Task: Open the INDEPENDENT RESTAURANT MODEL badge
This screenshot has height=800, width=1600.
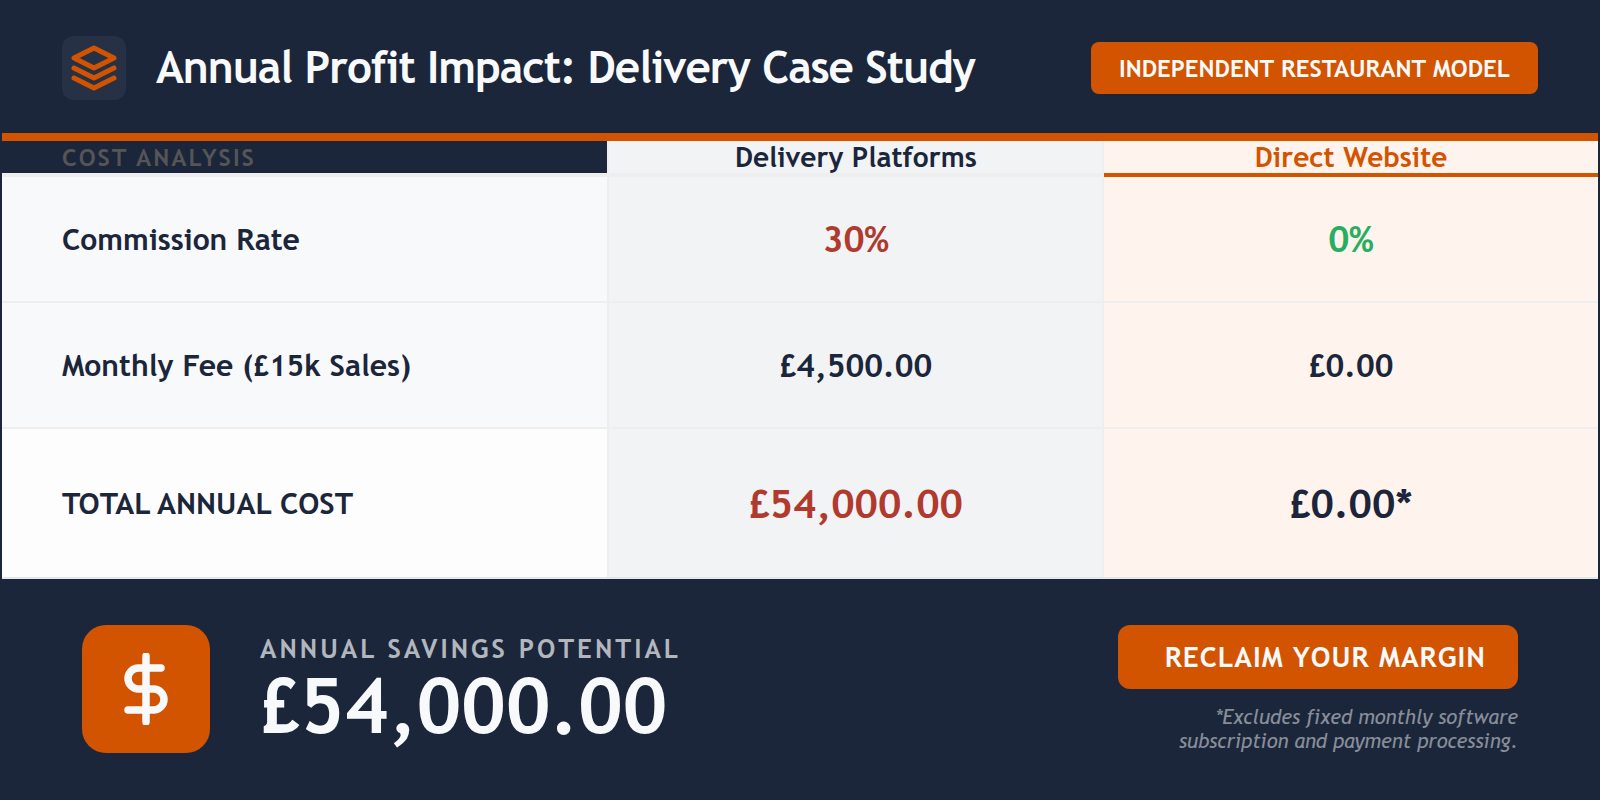Action: 1314,68
